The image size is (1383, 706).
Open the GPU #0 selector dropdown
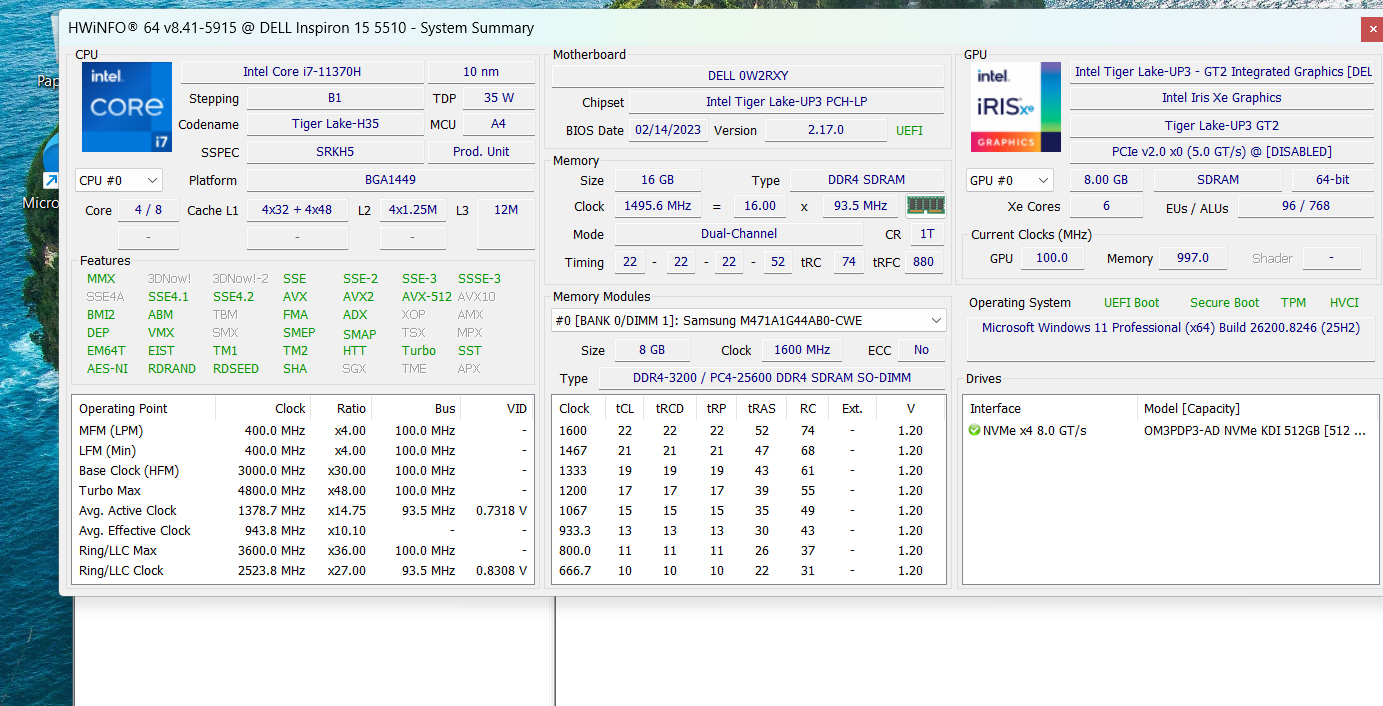coord(1010,180)
